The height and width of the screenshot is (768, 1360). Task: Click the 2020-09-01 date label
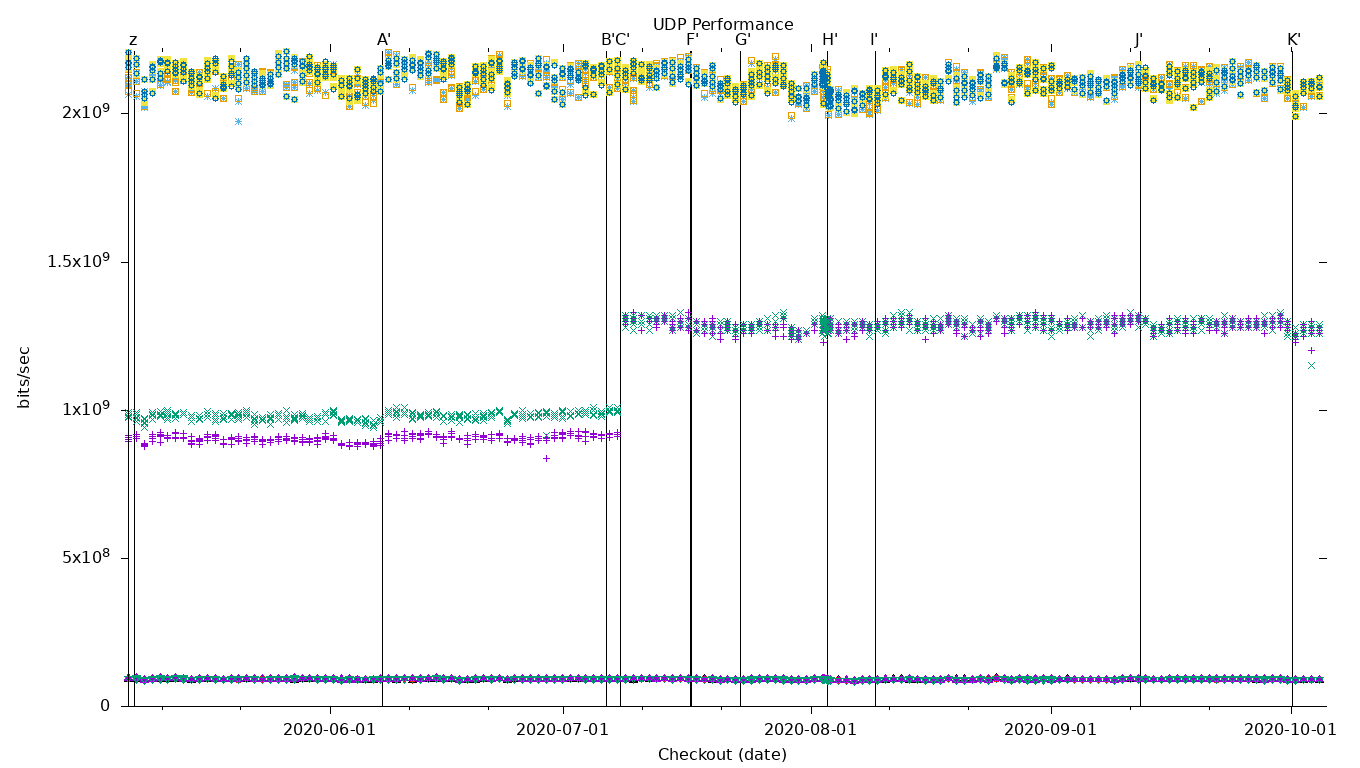(x=1050, y=730)
